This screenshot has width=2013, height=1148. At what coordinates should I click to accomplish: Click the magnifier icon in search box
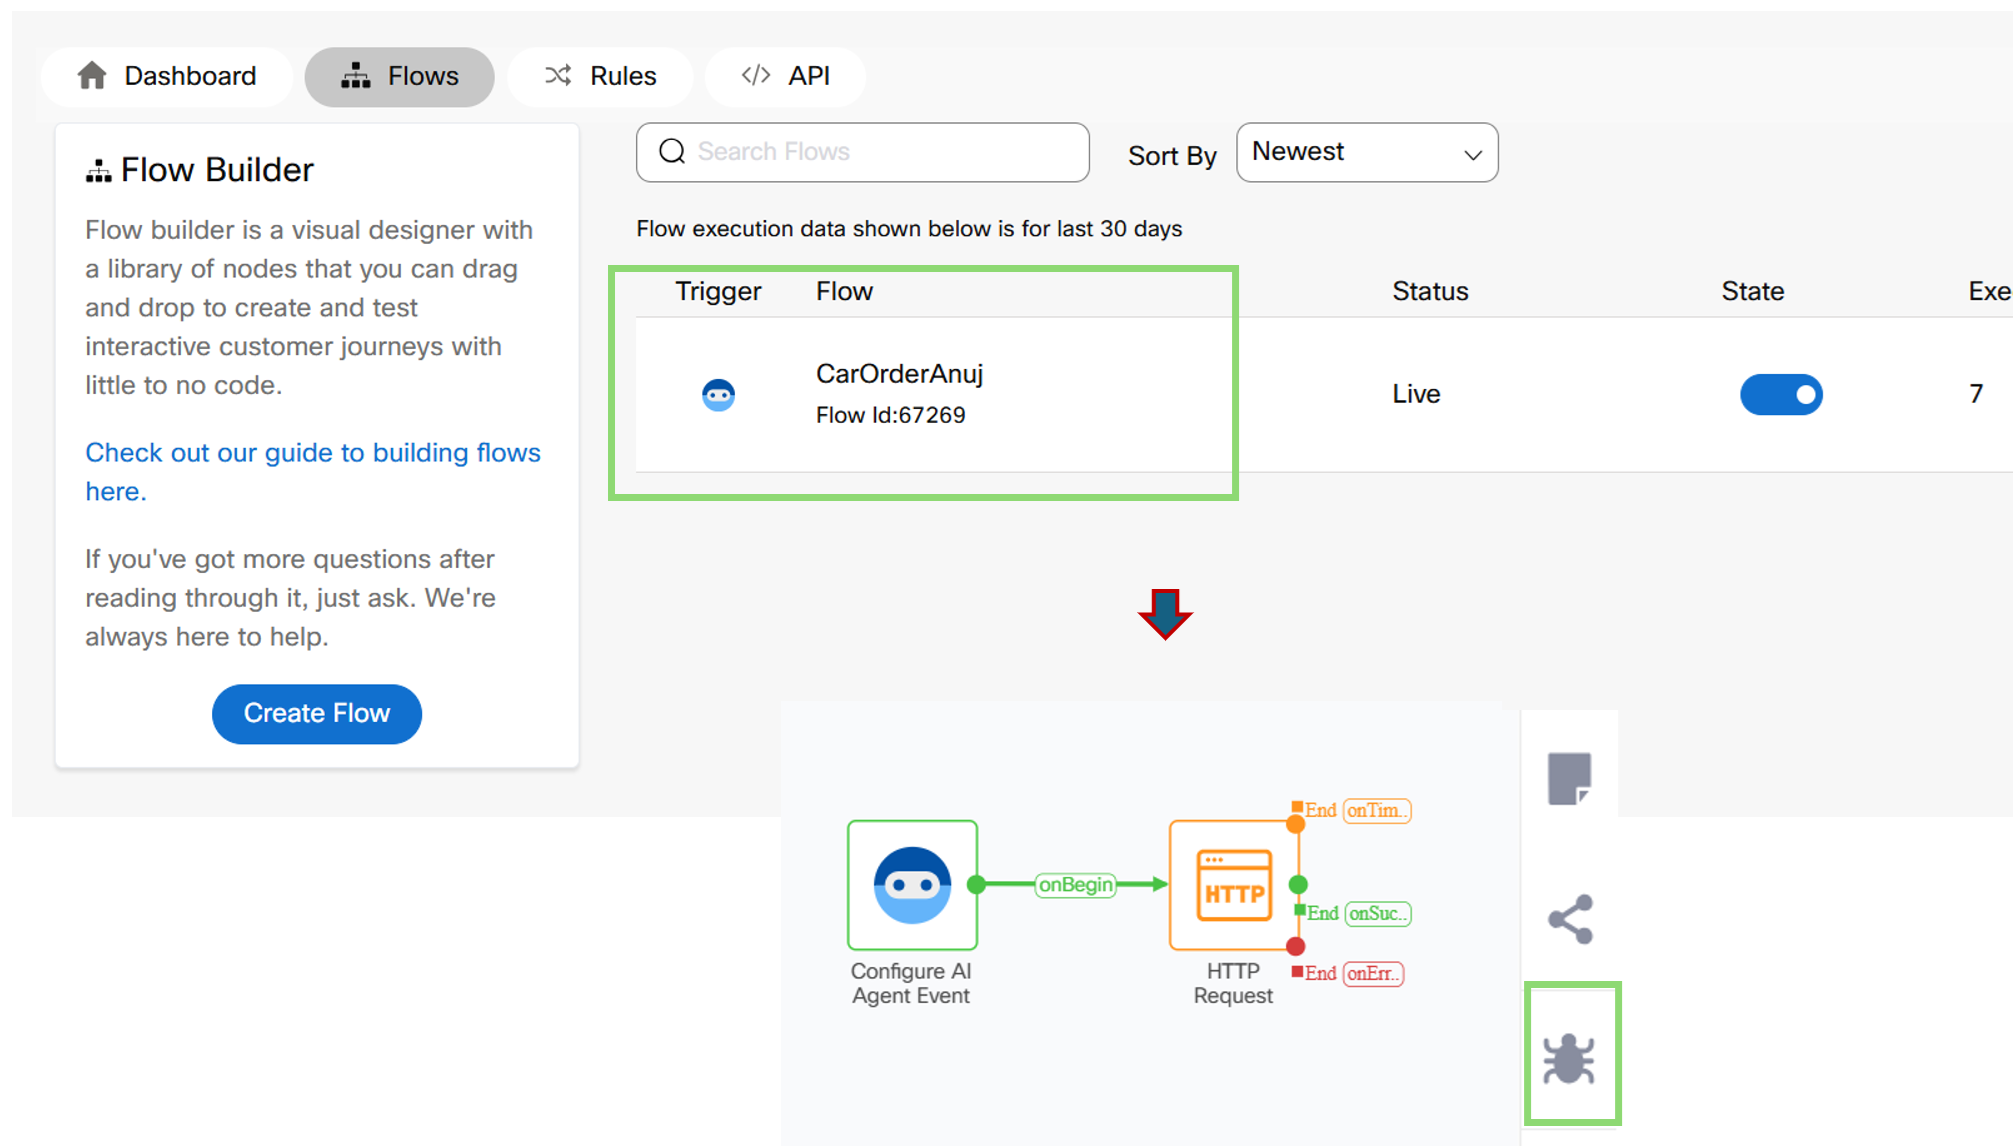click(x=672, y=151)
